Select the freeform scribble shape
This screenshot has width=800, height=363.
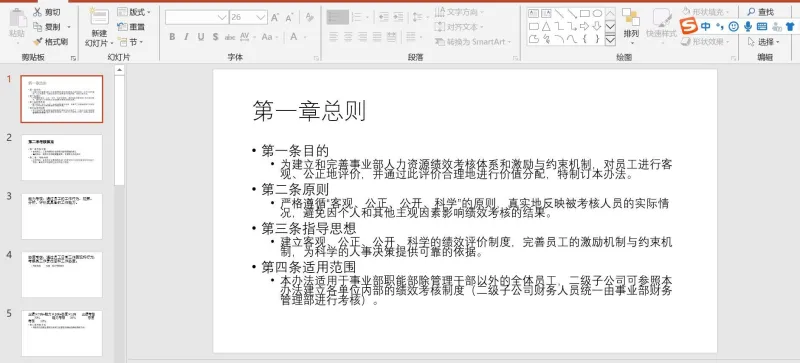546,39
